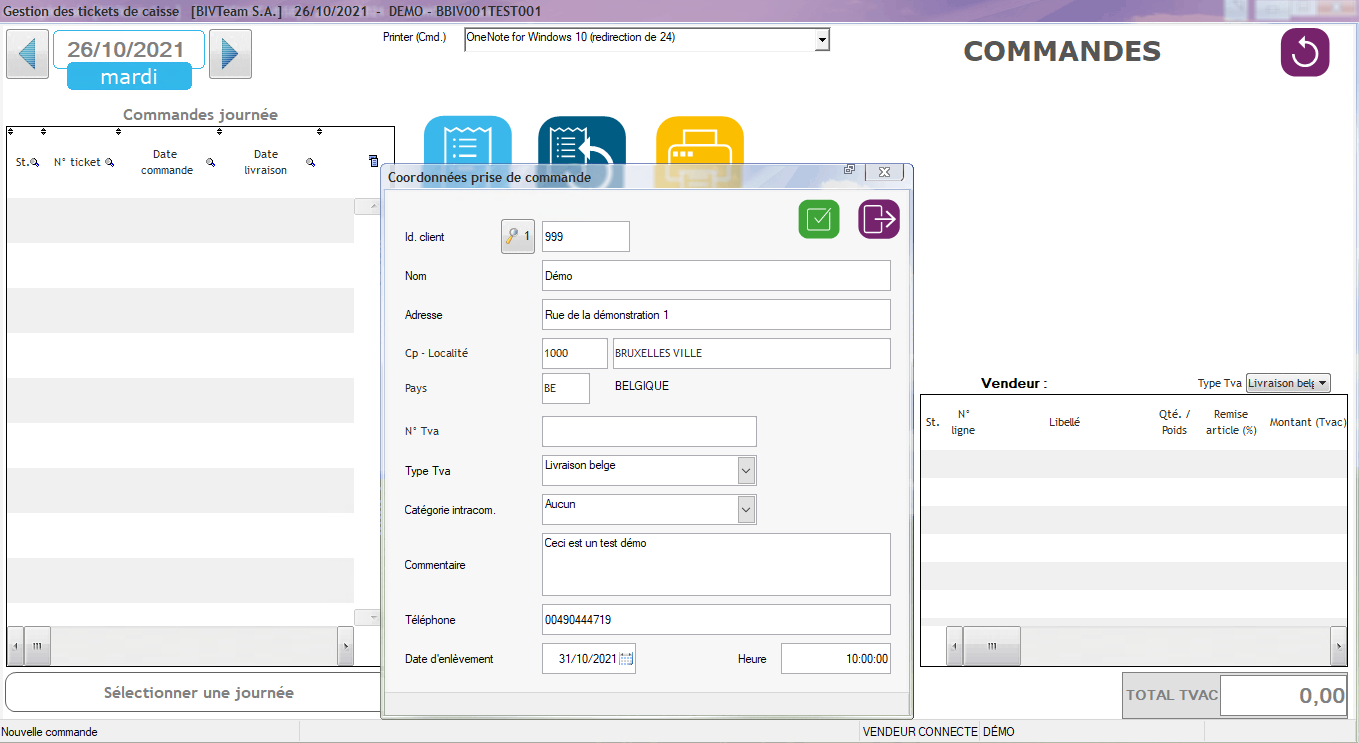
Task: Click the Heure time field
Action: point(835,659)
